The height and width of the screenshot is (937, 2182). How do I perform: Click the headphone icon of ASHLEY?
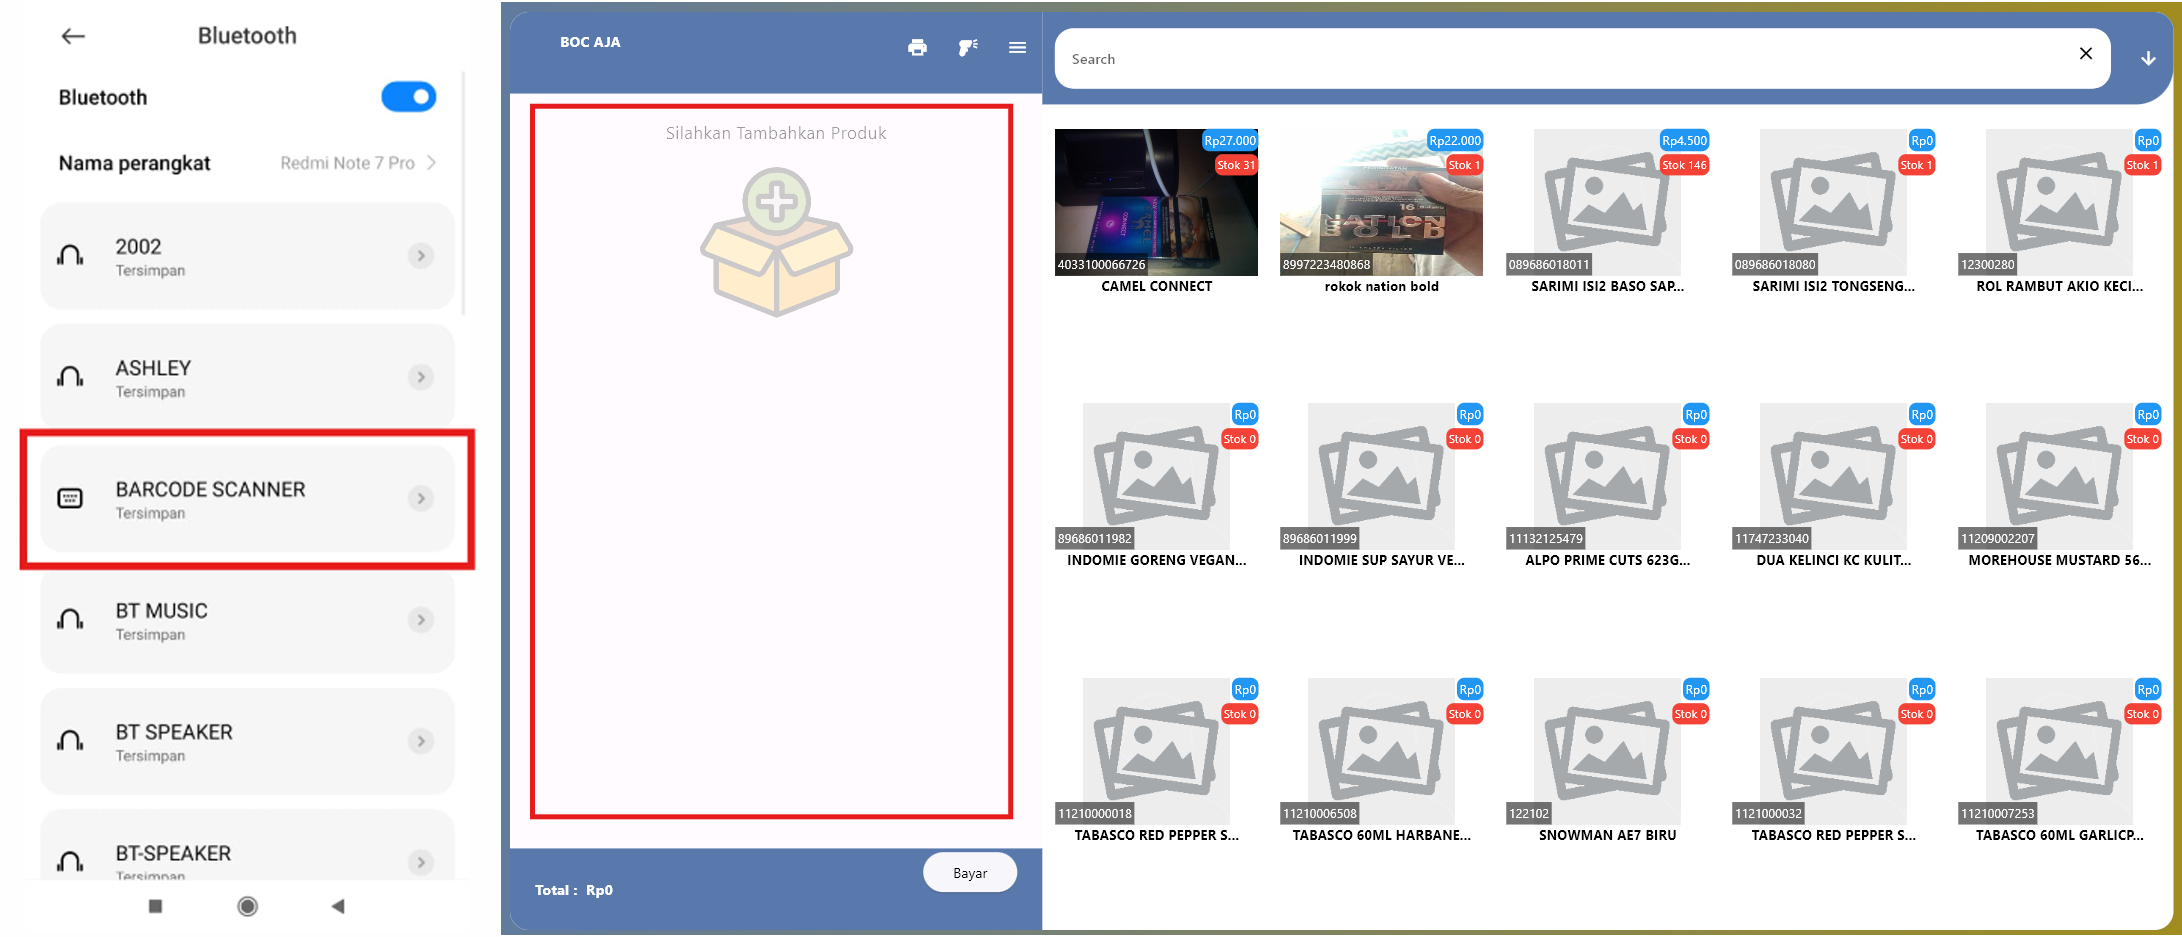70,377
